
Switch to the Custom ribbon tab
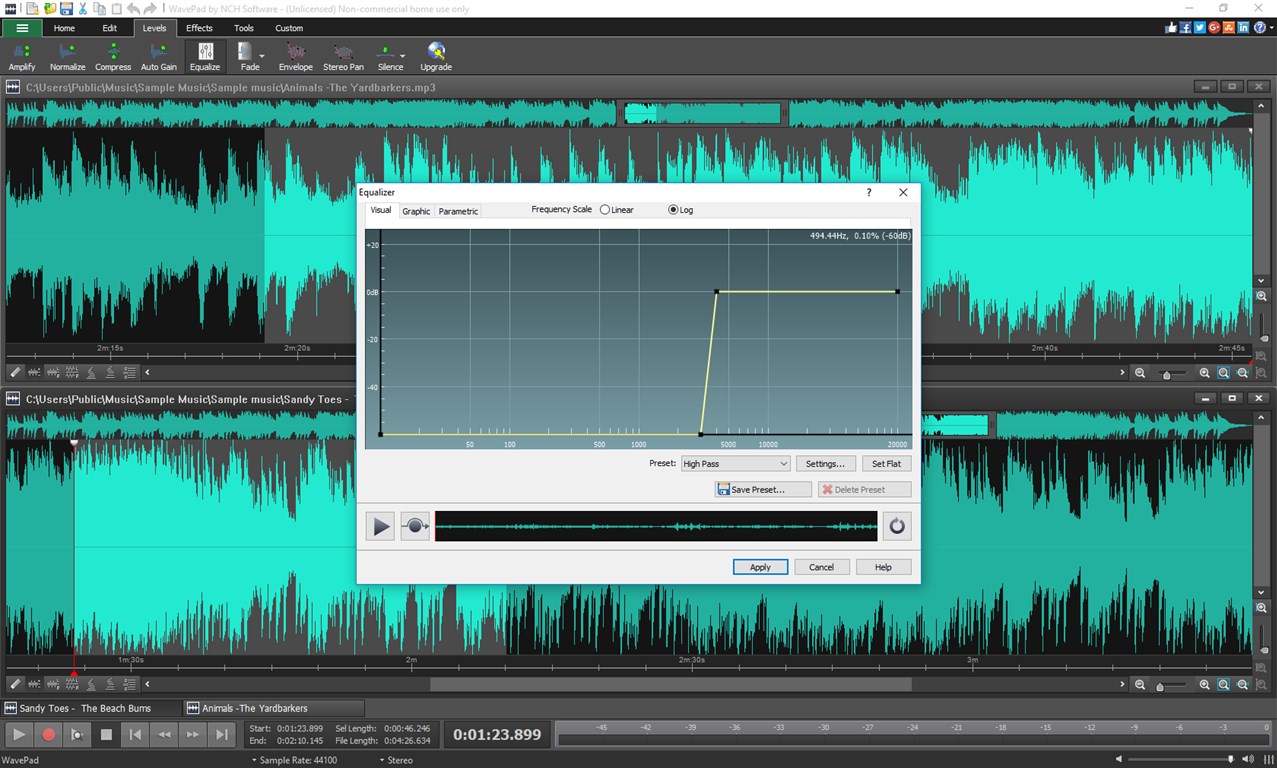[289, 28]
